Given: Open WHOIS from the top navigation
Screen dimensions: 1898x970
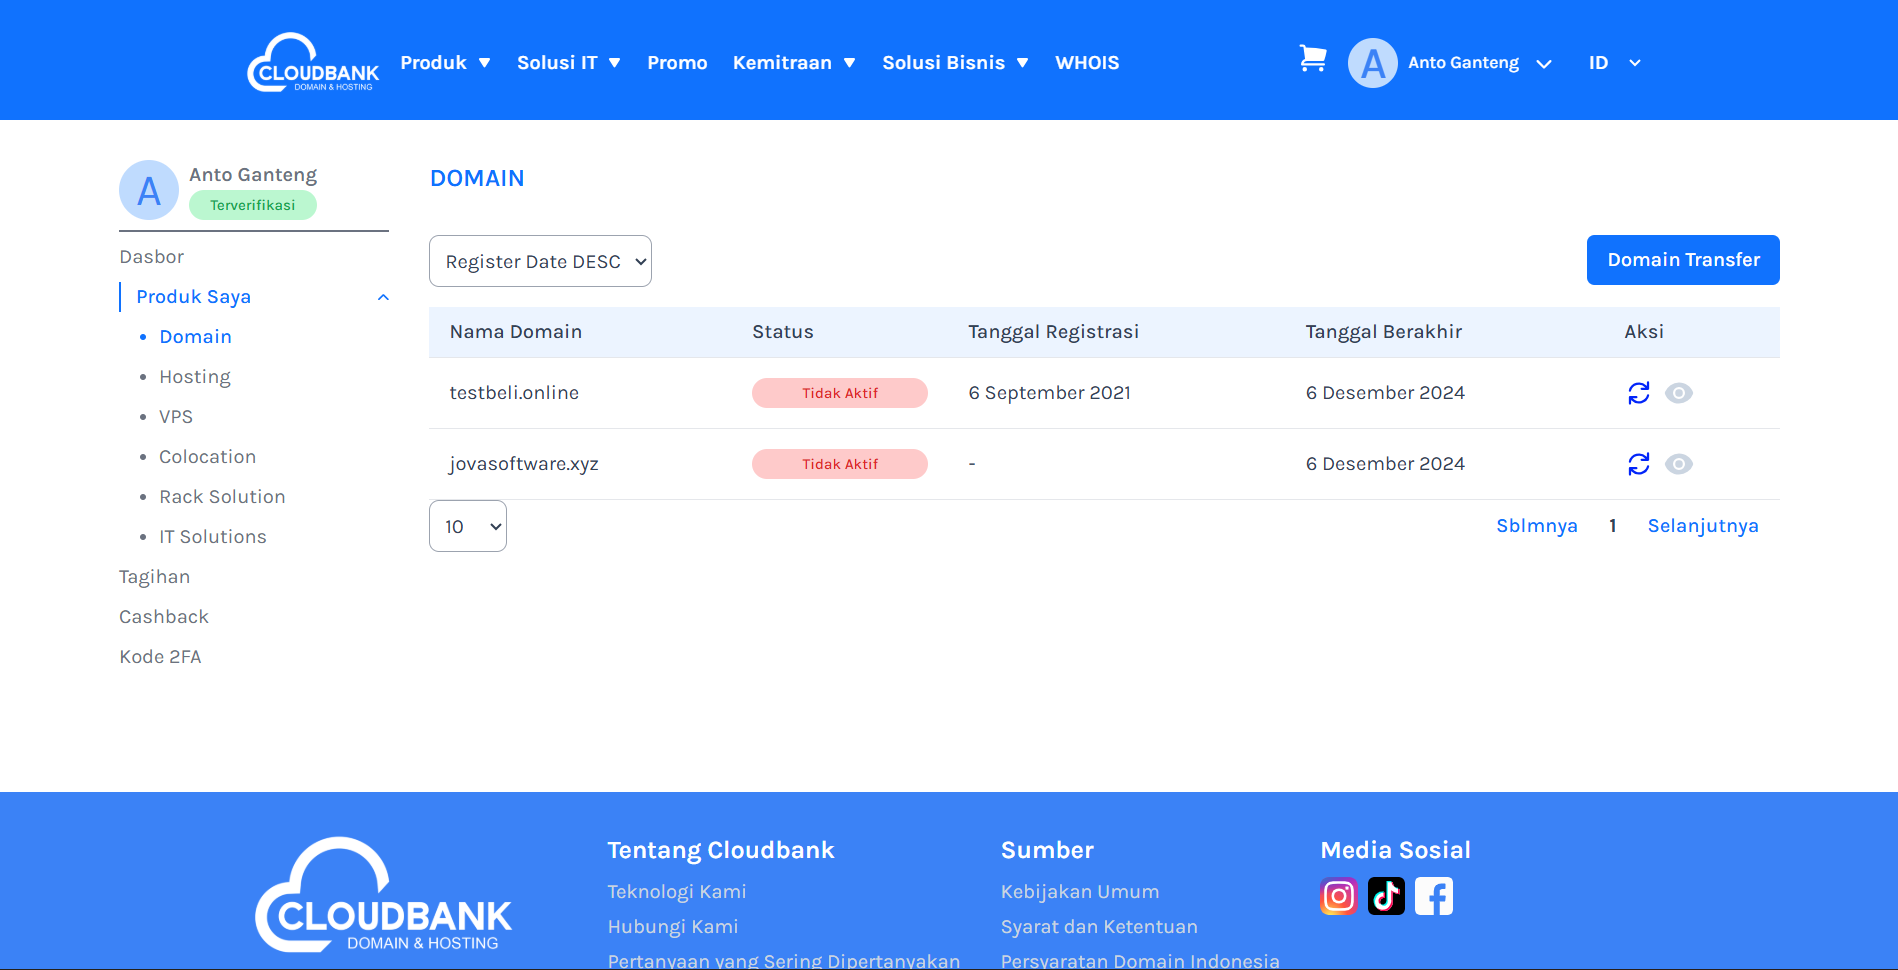Looking at the screenshot, I should pos(1087,63).
